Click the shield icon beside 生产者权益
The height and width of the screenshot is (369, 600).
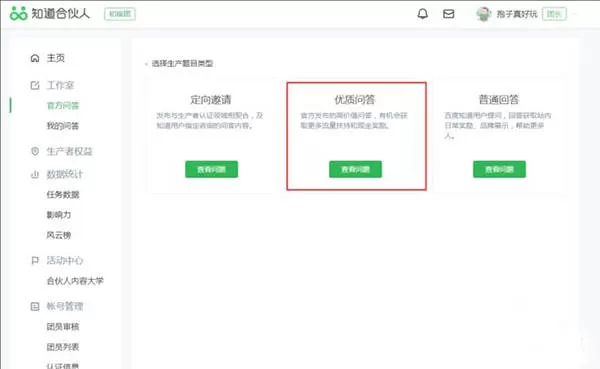[x=35, y=151]
